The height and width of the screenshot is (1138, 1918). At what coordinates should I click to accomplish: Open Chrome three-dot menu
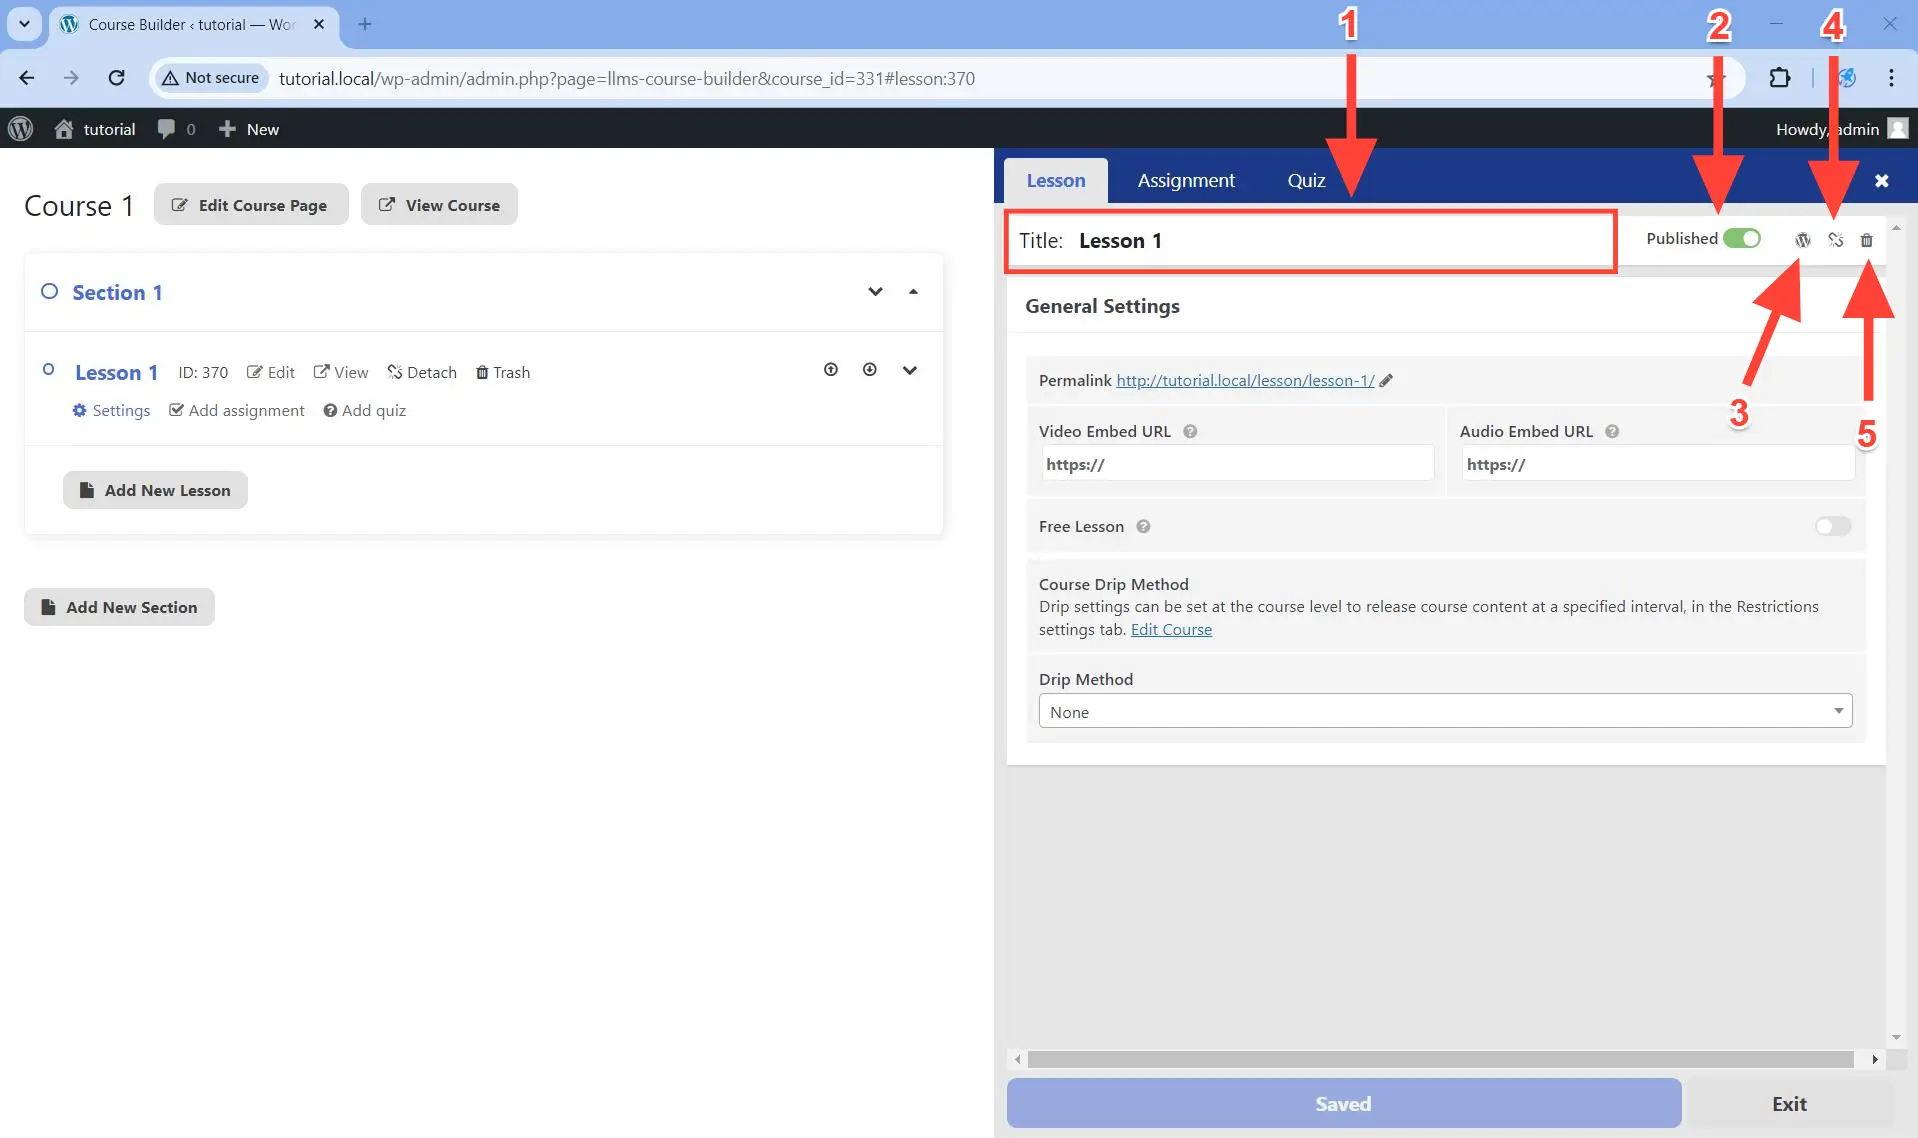pyautogui.click(x=1891, y=78)
